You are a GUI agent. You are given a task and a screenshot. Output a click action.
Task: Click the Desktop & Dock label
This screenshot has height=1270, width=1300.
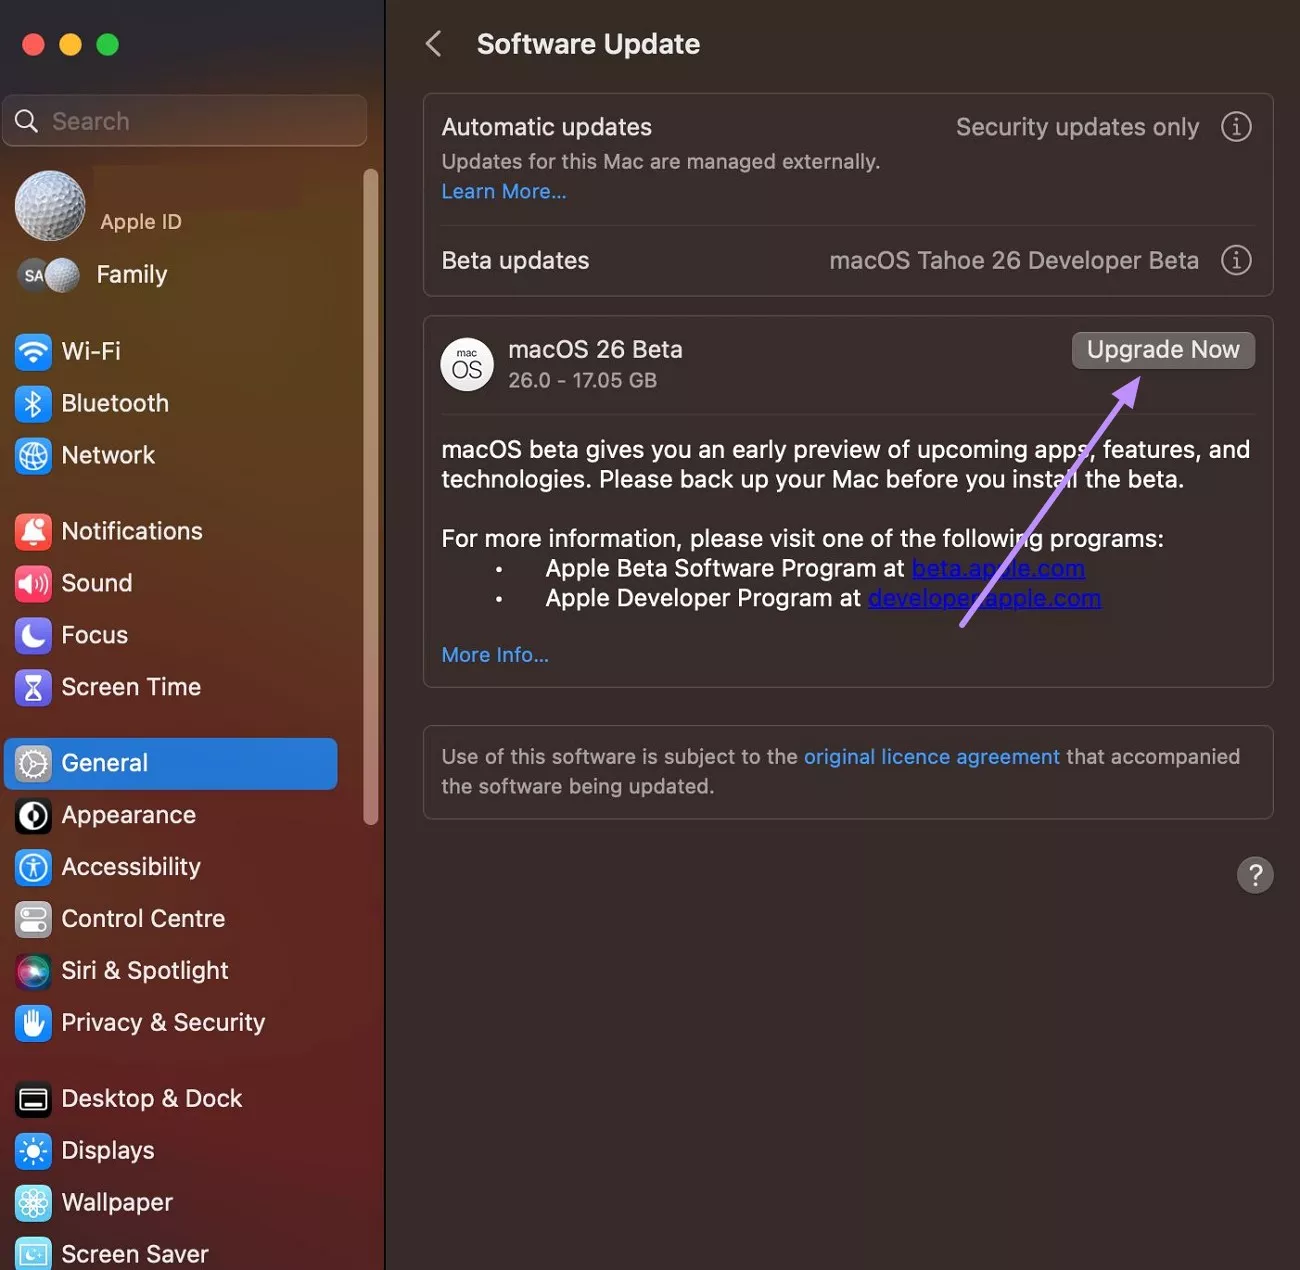[152, 1099]
